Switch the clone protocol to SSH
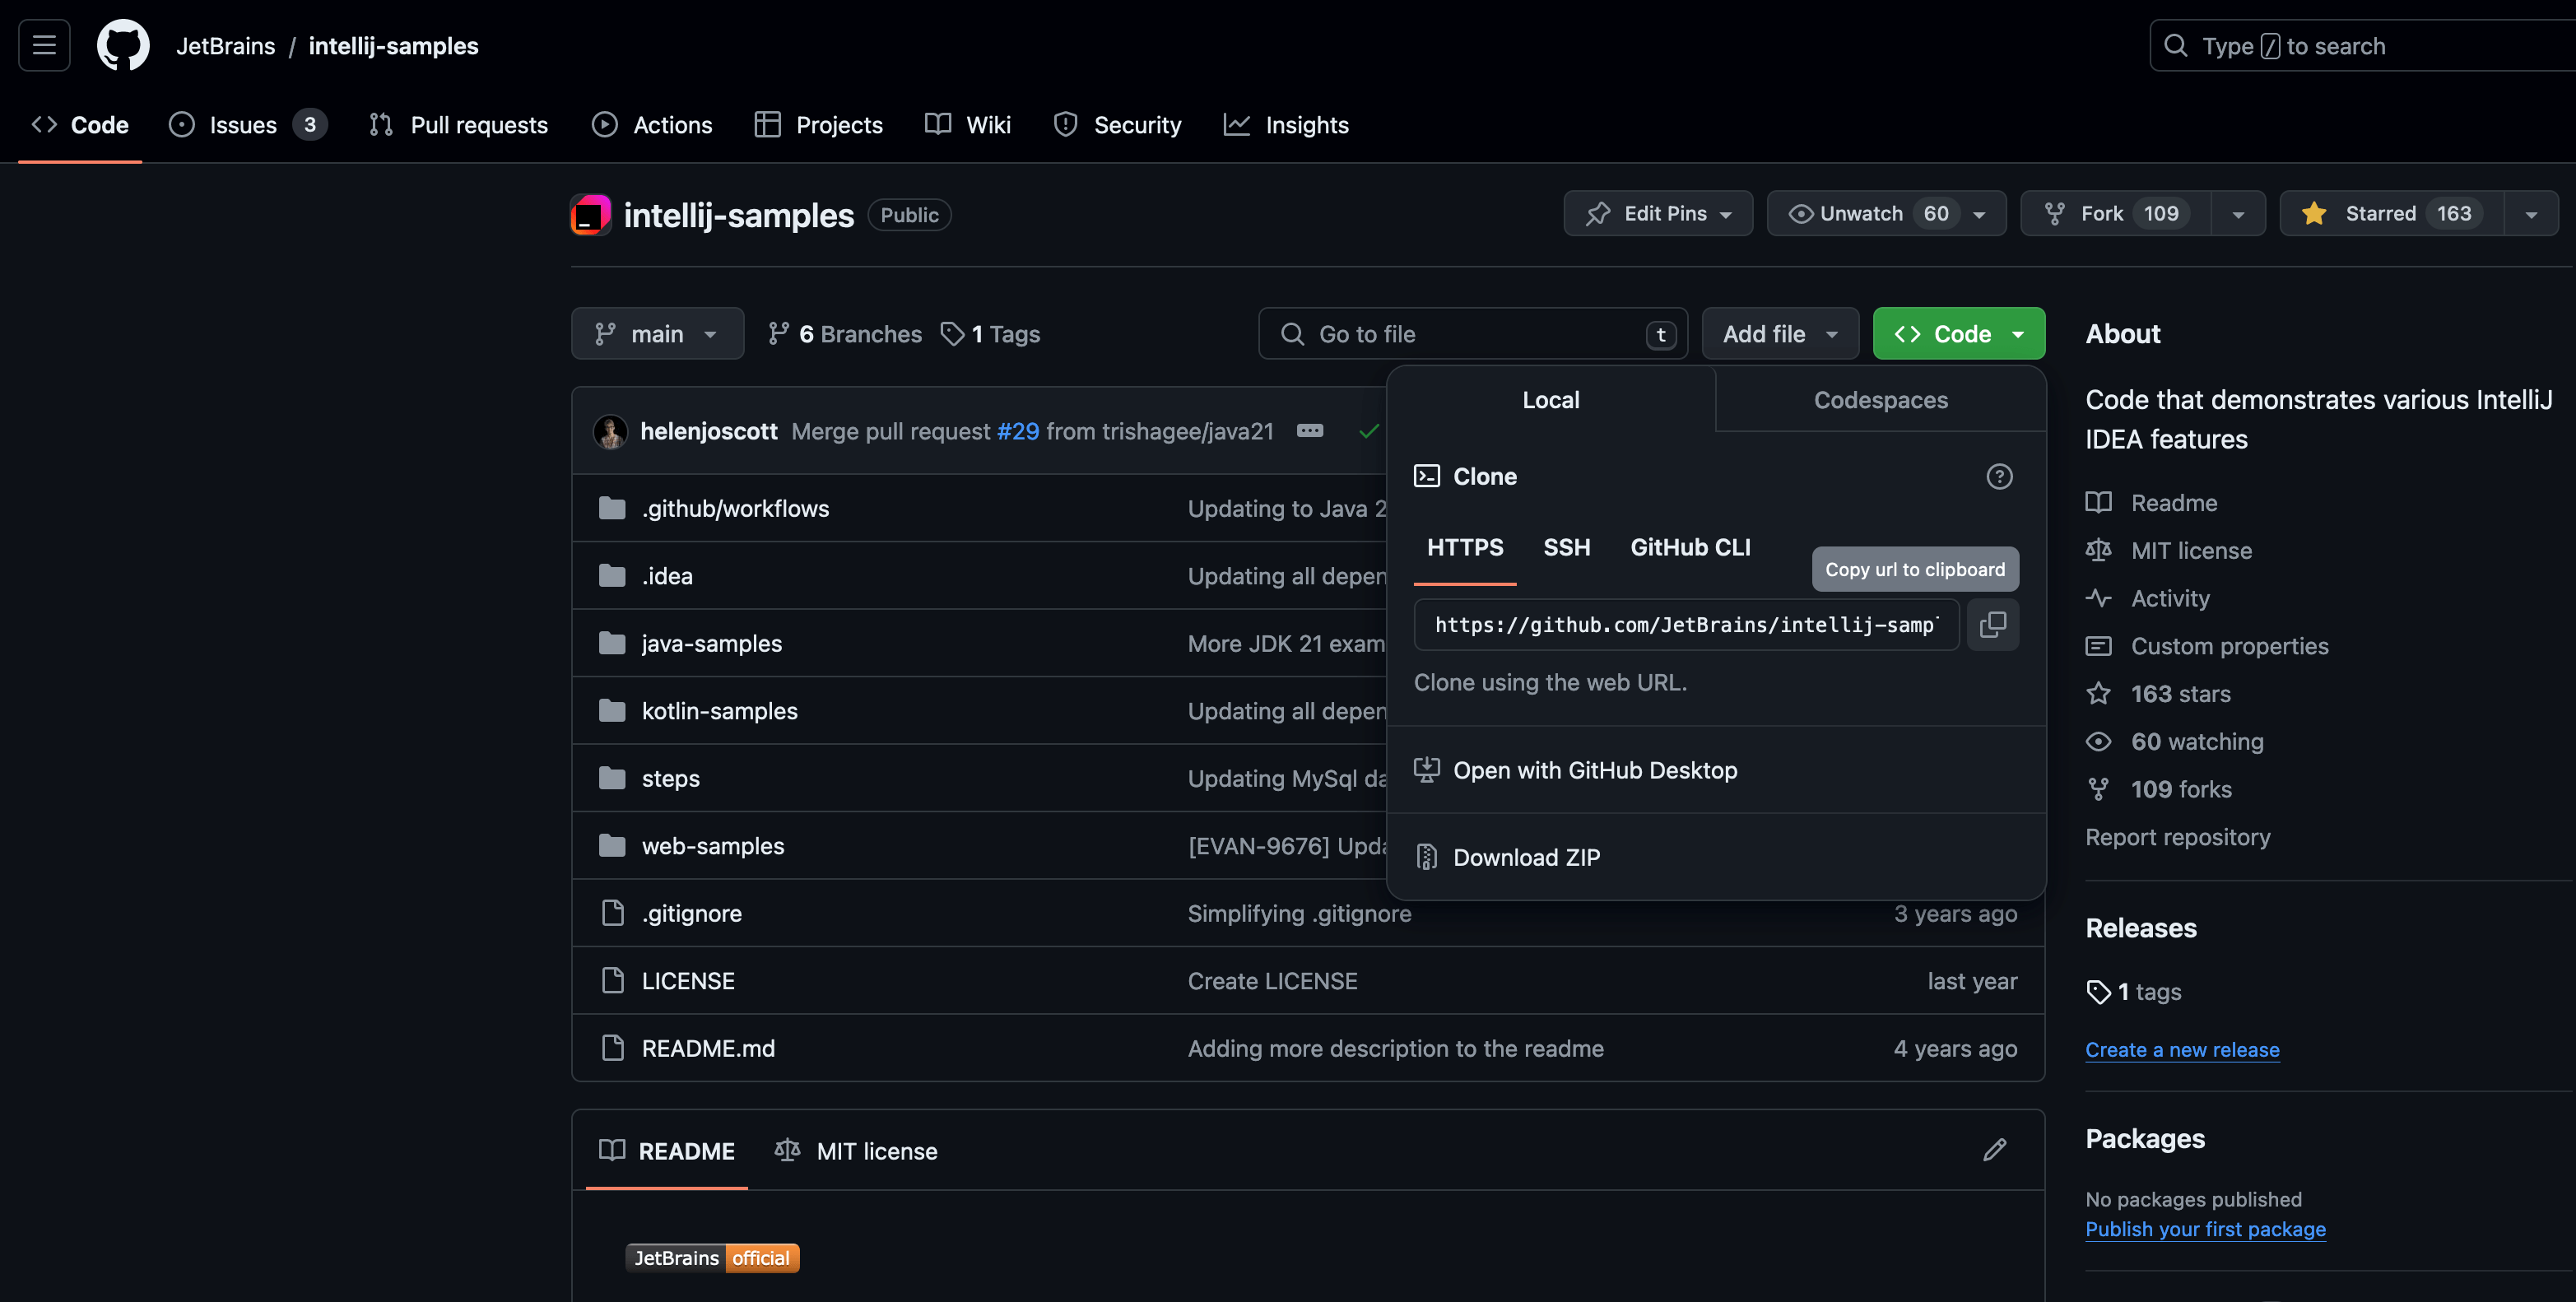Image resolution: width=2576 pixels, height=1302 pixels. 1566,547
